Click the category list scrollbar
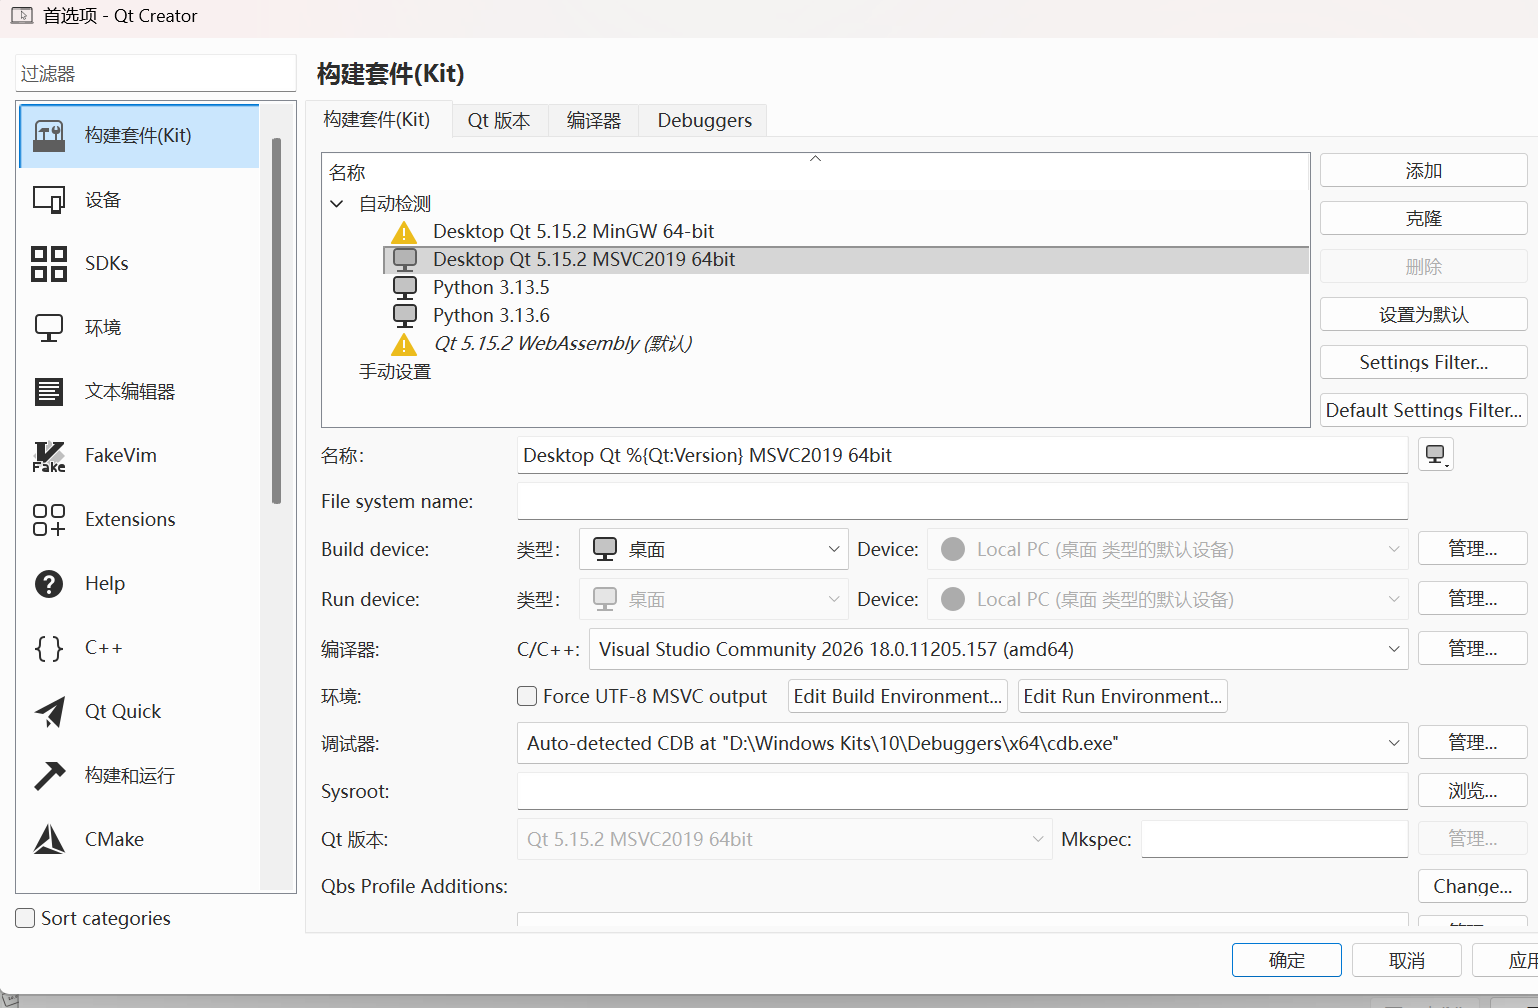1538x1008 pixels. 277,320
